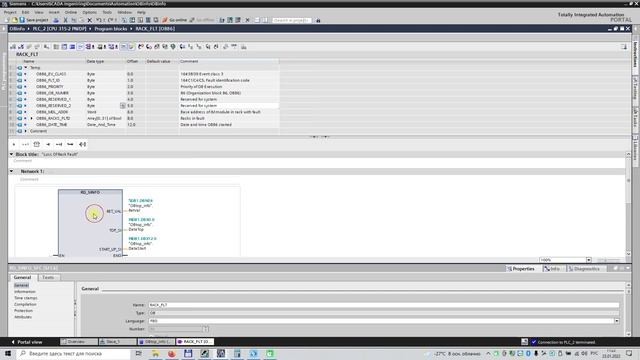Open Firefox from the taskbar
This screenshot has height=360, width=640.
(x=171, y=353)
